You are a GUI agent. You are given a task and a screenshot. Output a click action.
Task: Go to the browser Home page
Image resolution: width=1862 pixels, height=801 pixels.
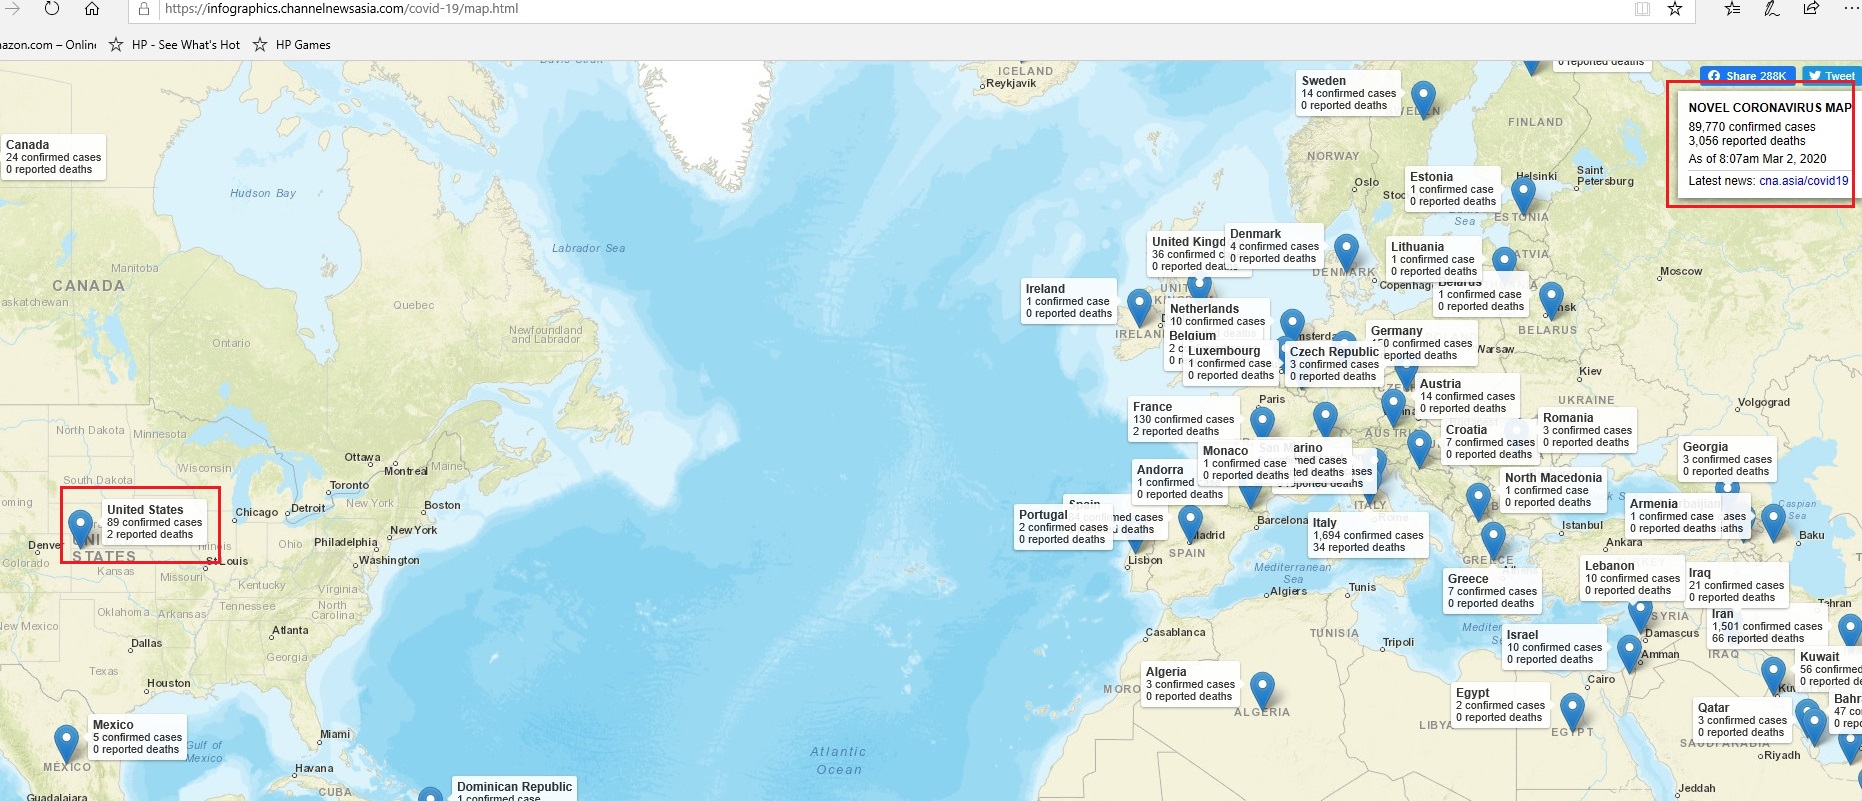91,9
